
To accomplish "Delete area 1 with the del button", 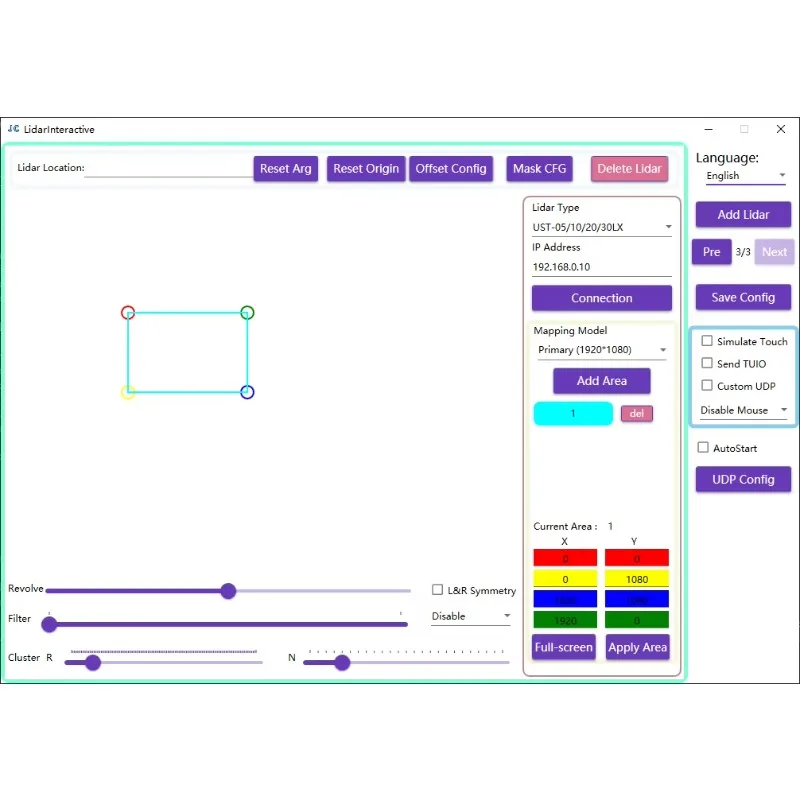I will 637,413.
